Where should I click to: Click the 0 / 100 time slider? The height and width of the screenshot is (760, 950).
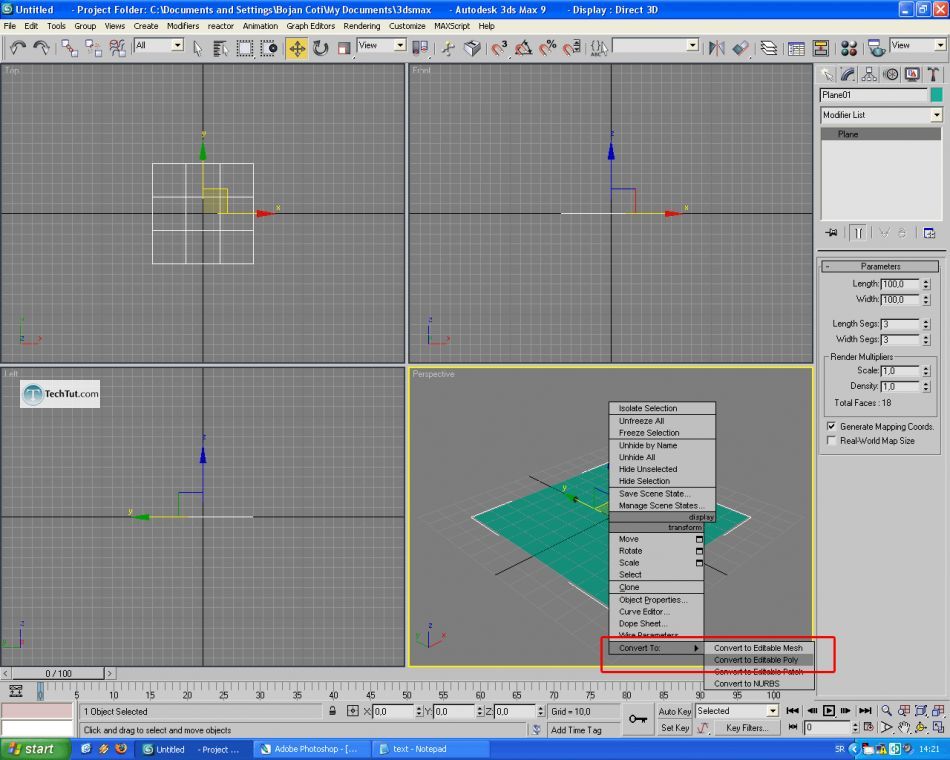(x=58, y=673)
